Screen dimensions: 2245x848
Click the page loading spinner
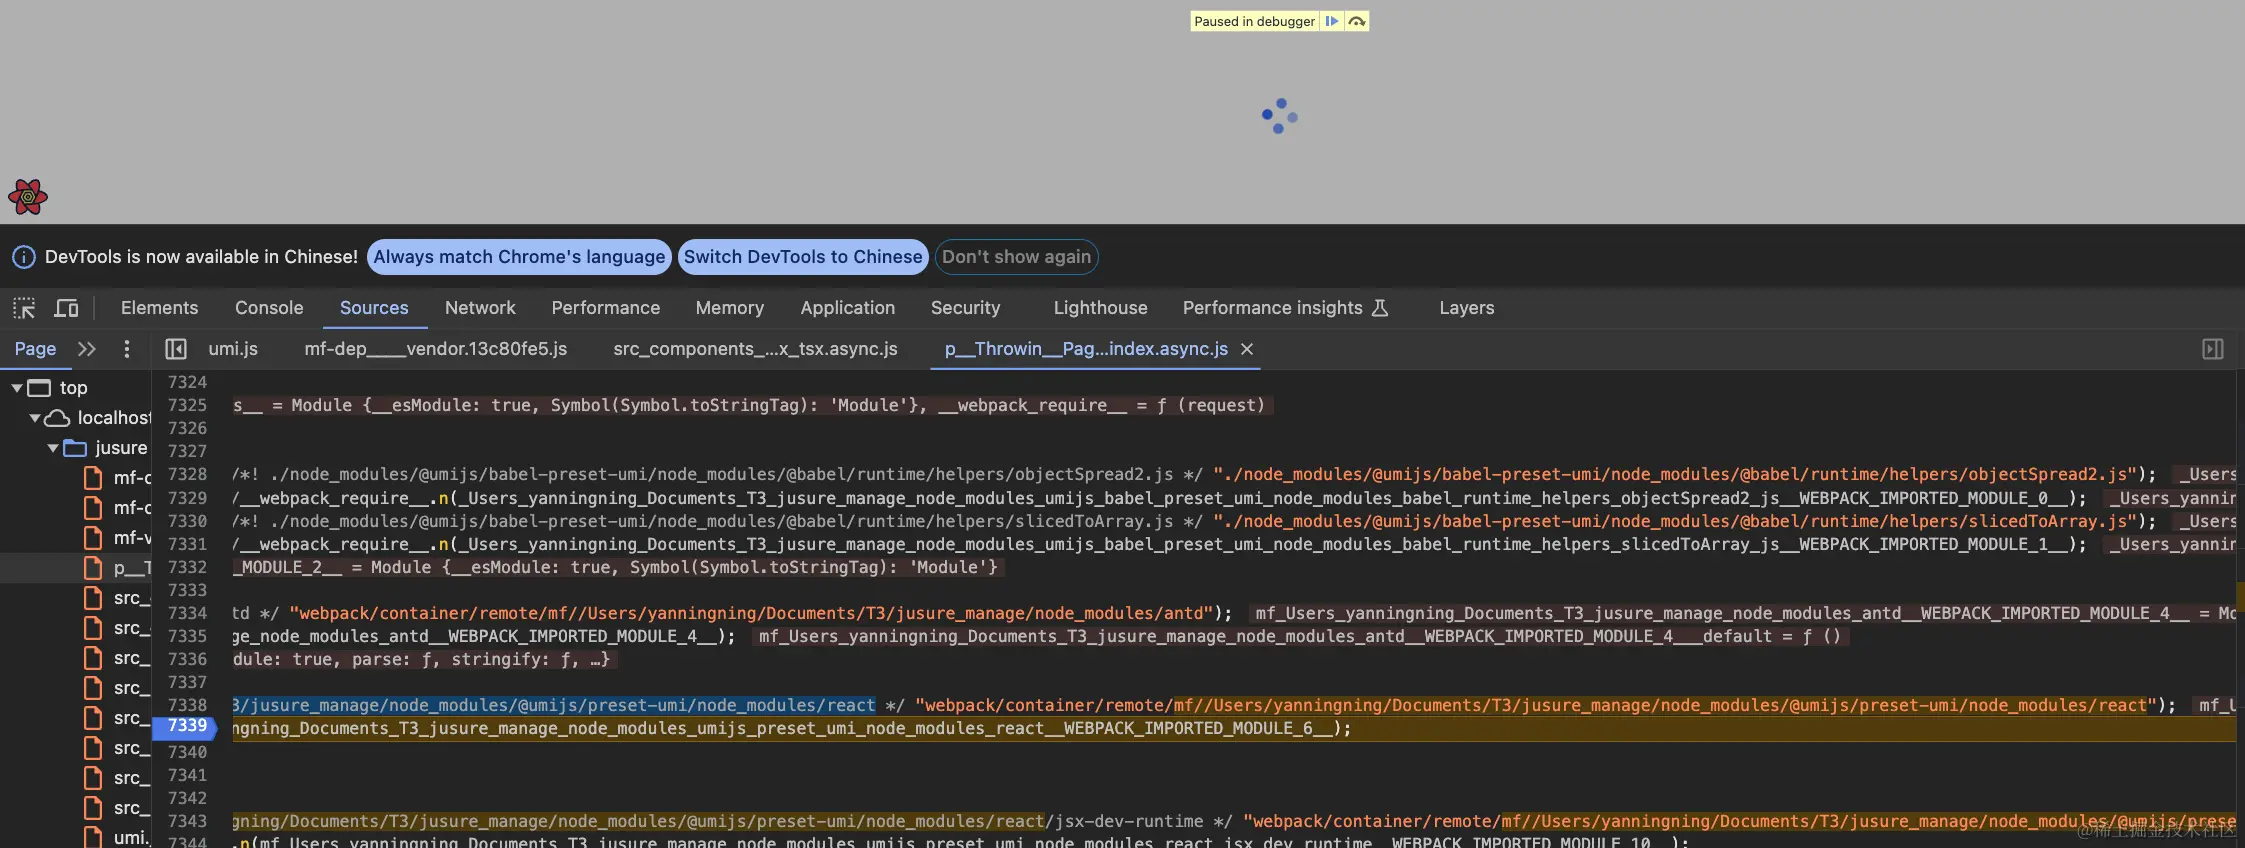[x=1279, y=116]
